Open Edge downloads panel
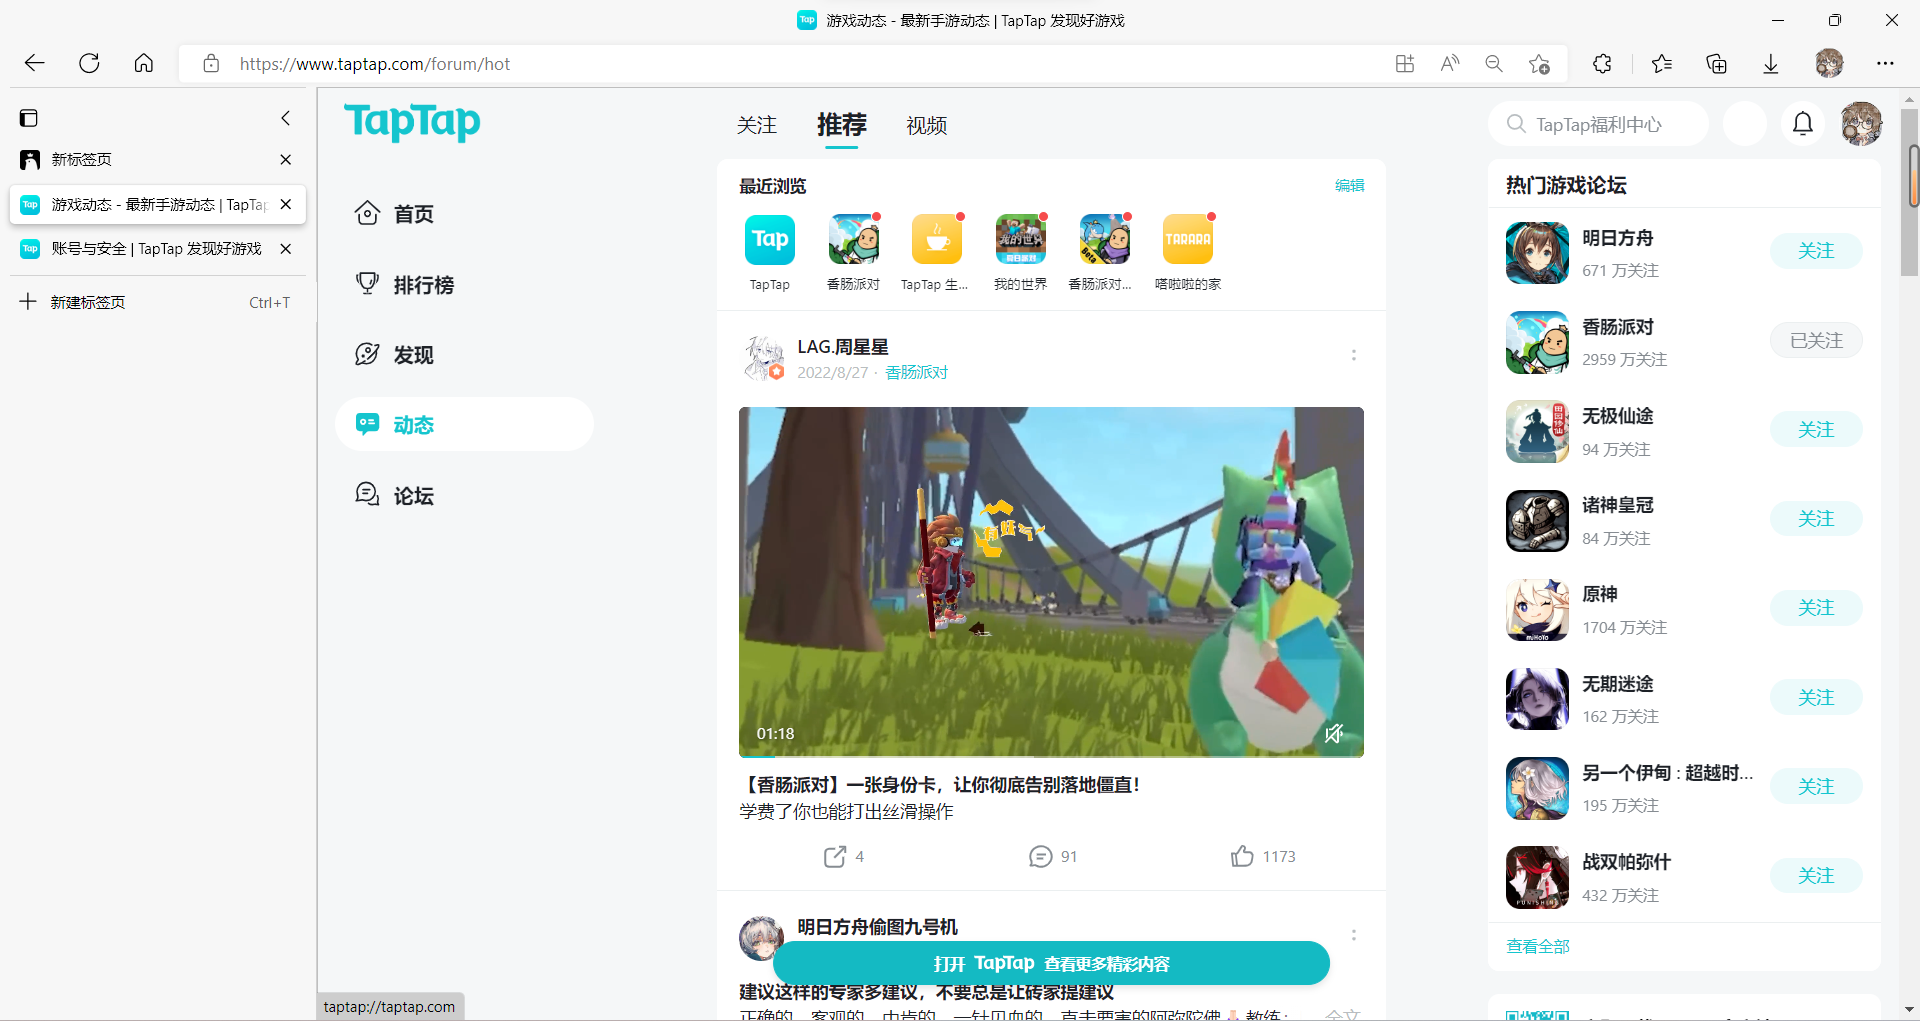This screenshot has height=1021, width=1920. 1771,63
